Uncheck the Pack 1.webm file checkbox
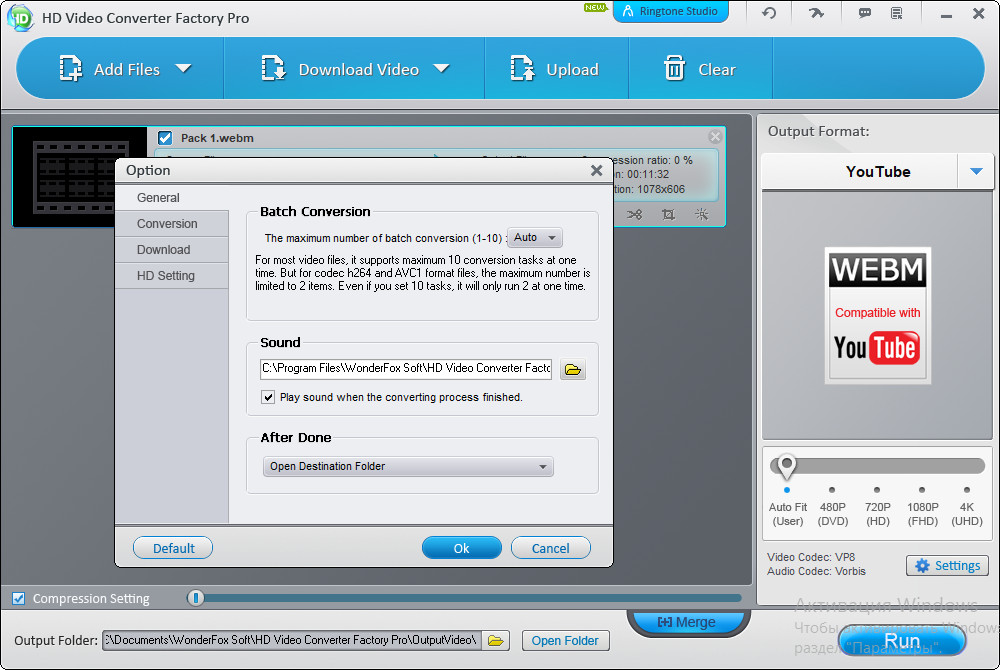 click(x=165, y=138)
